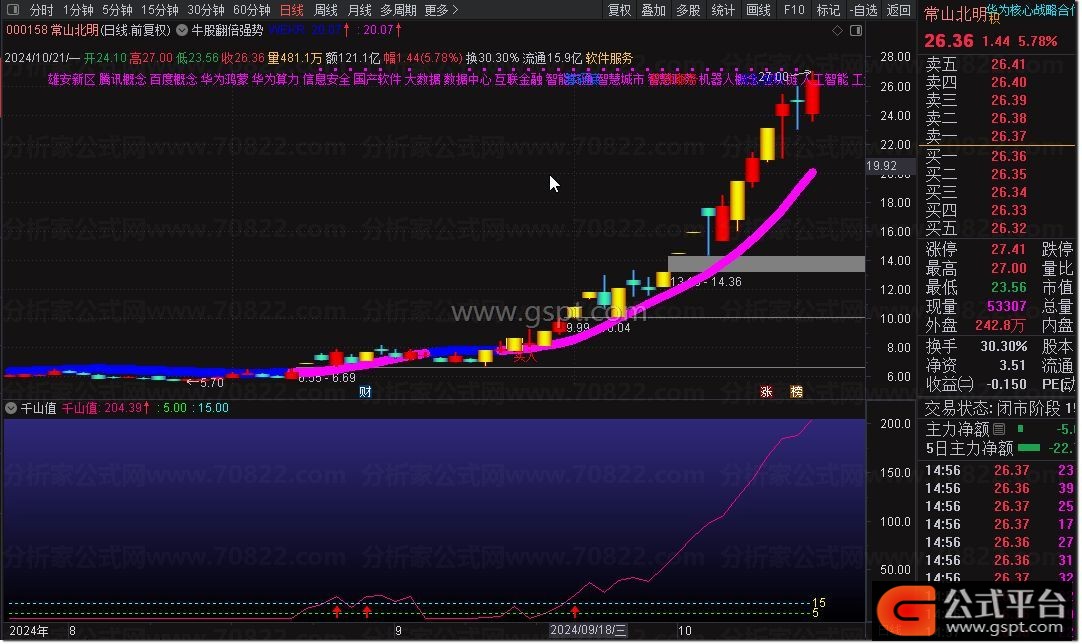Open the 多周期 multi-period view

(x=398, y=10)
